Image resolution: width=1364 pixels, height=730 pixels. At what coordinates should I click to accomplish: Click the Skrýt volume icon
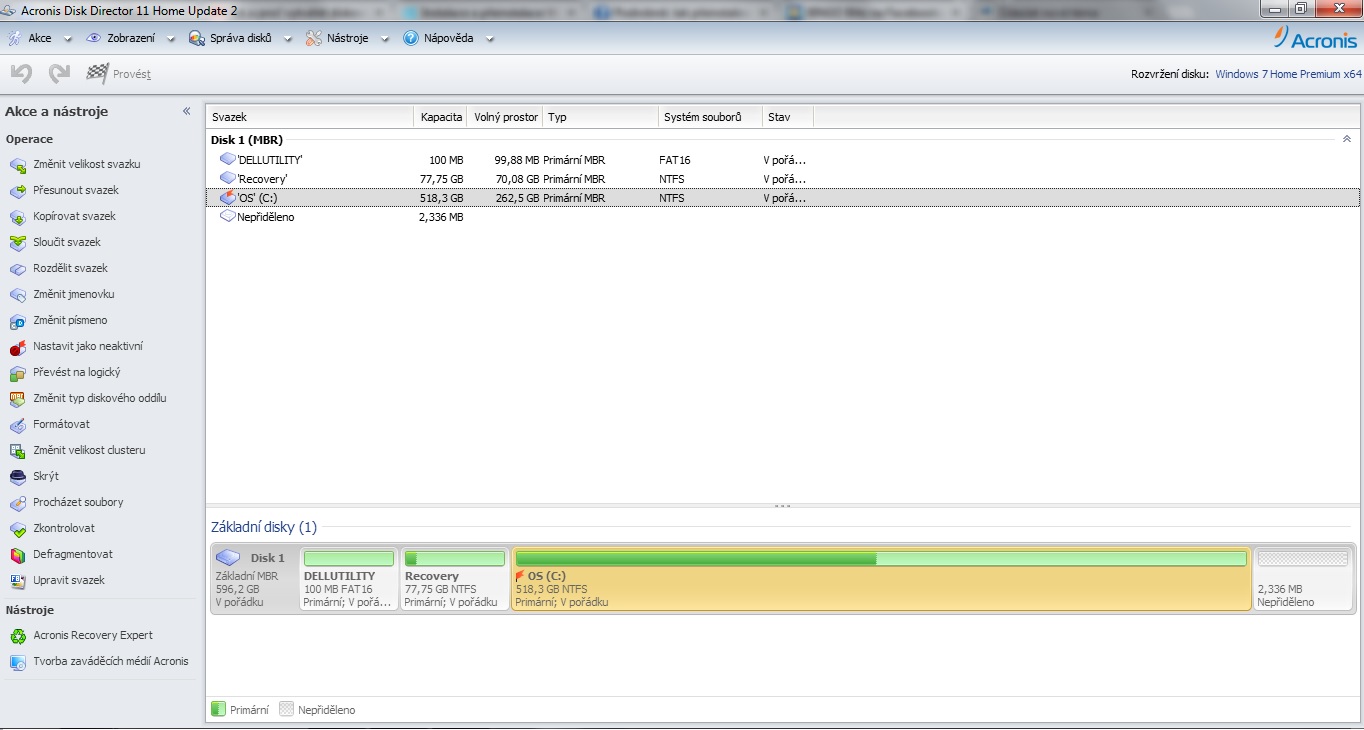[x=17, y=477]
